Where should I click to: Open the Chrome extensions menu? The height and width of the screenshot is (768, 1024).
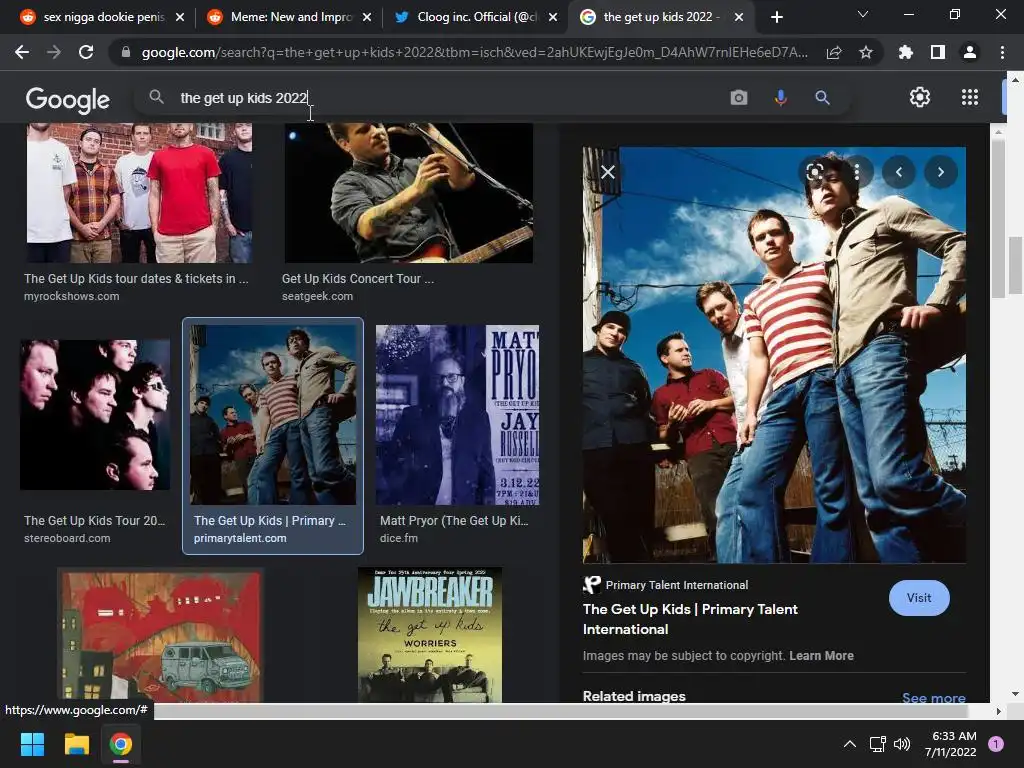point(906,52)
